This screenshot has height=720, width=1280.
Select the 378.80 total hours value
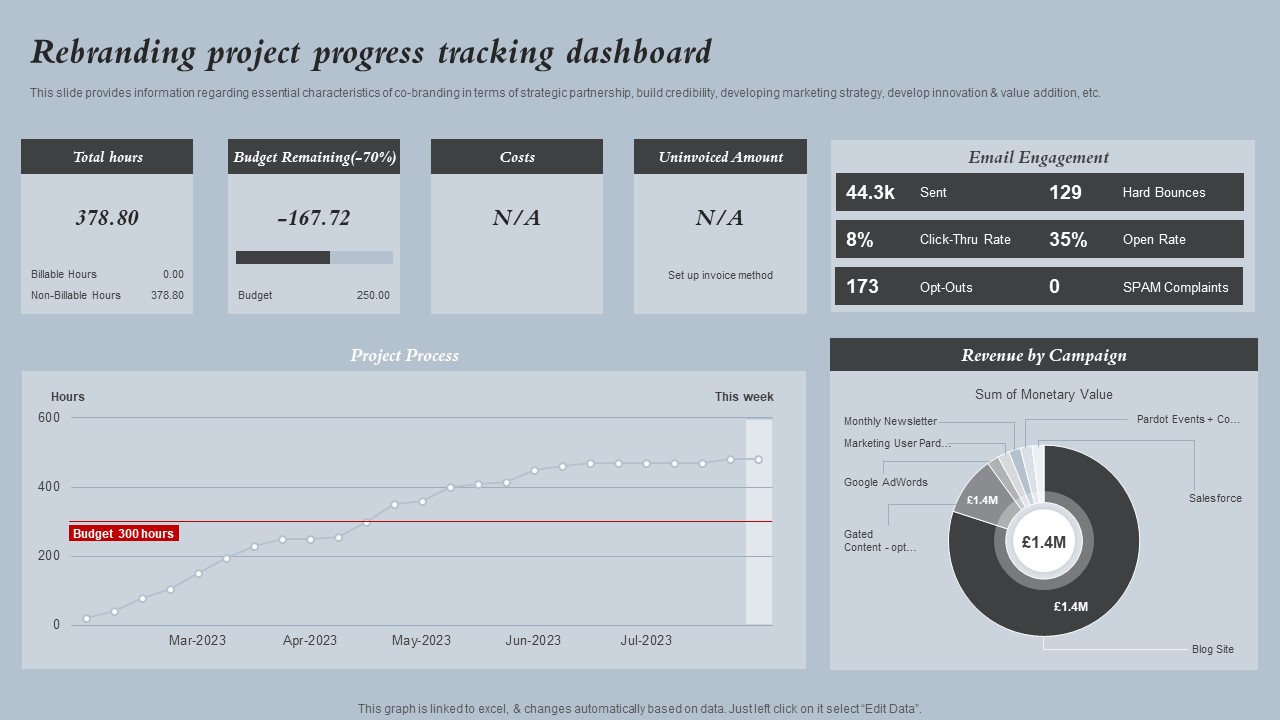point(107,218)
